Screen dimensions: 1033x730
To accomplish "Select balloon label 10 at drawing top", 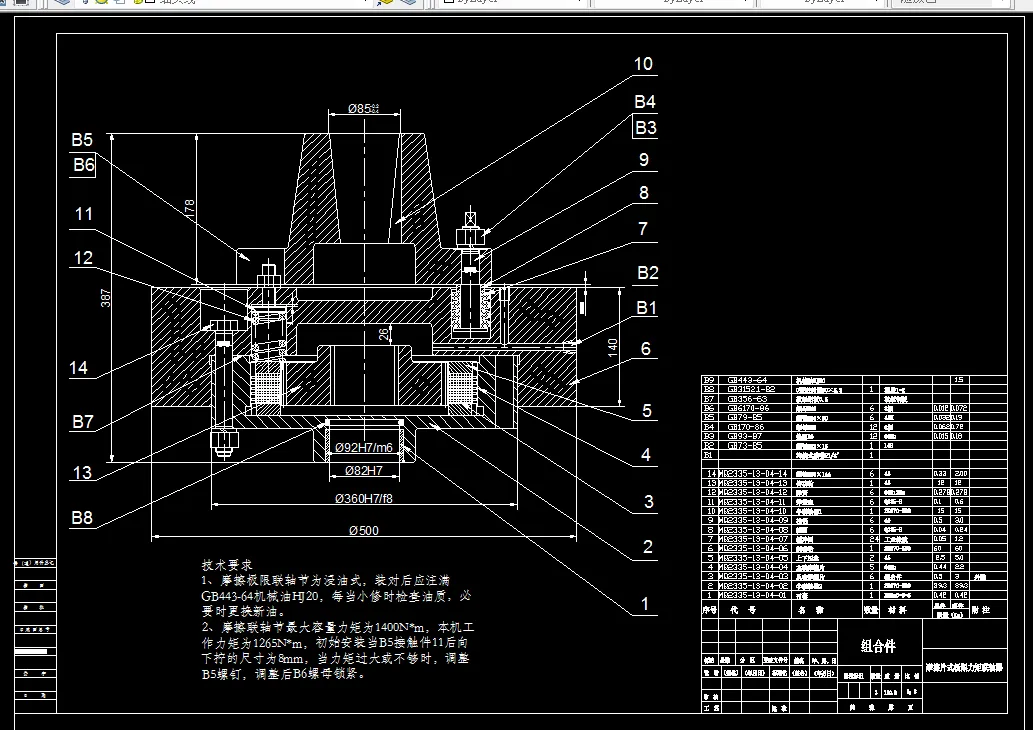I will [642, 63].
